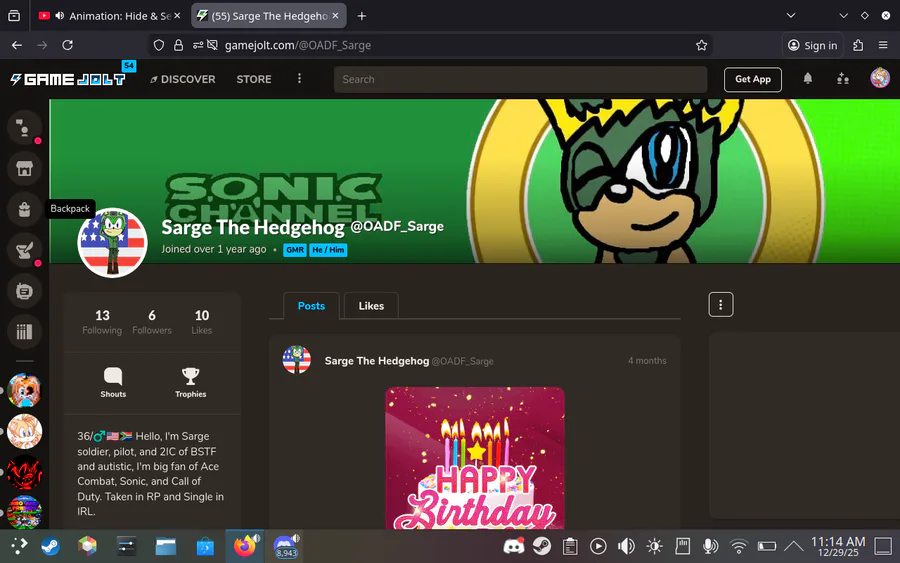Expand the header more-options vertical dots

[x=299, y=79]
